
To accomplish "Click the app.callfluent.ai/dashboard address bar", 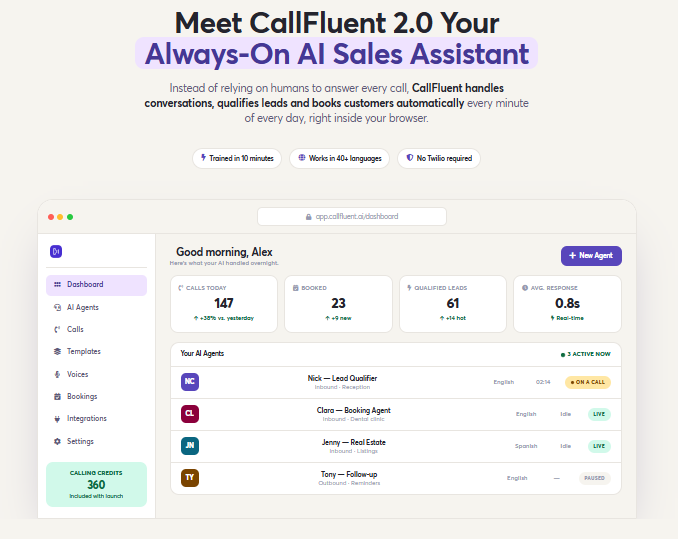I will (x=352, y=217).
